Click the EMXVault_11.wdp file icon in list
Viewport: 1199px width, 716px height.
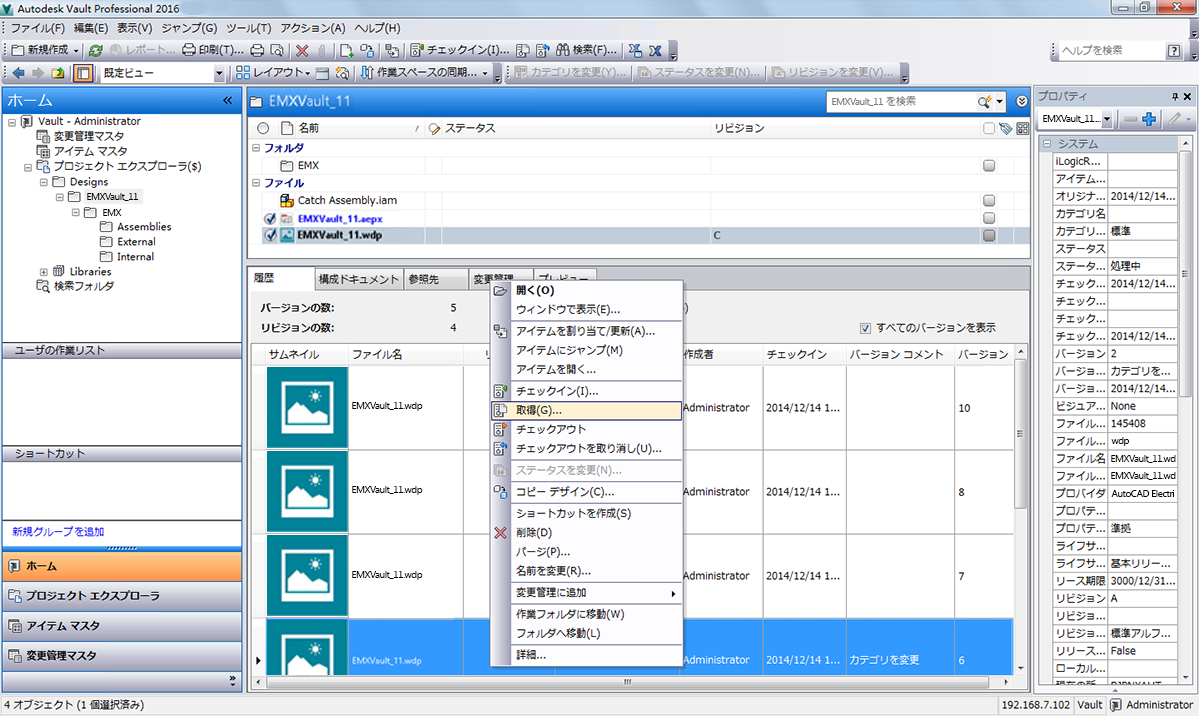click(287, 236)
